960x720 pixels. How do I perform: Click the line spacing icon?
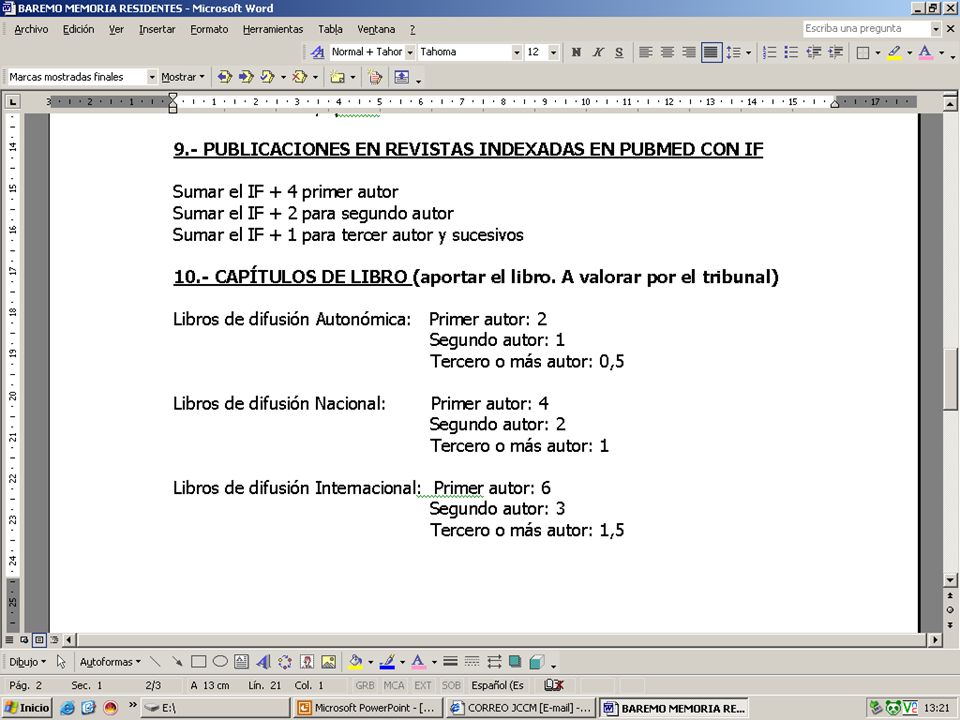733,53
